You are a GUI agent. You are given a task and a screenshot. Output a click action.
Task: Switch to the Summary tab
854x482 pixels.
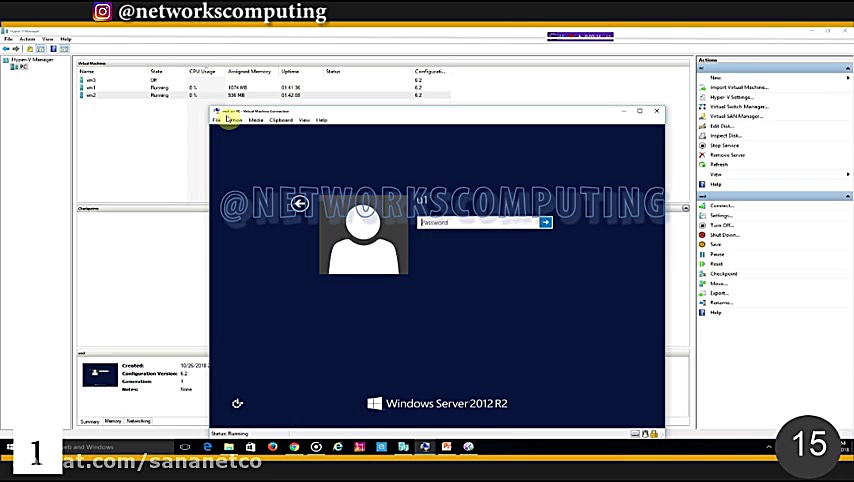click(x=90, y=422)
